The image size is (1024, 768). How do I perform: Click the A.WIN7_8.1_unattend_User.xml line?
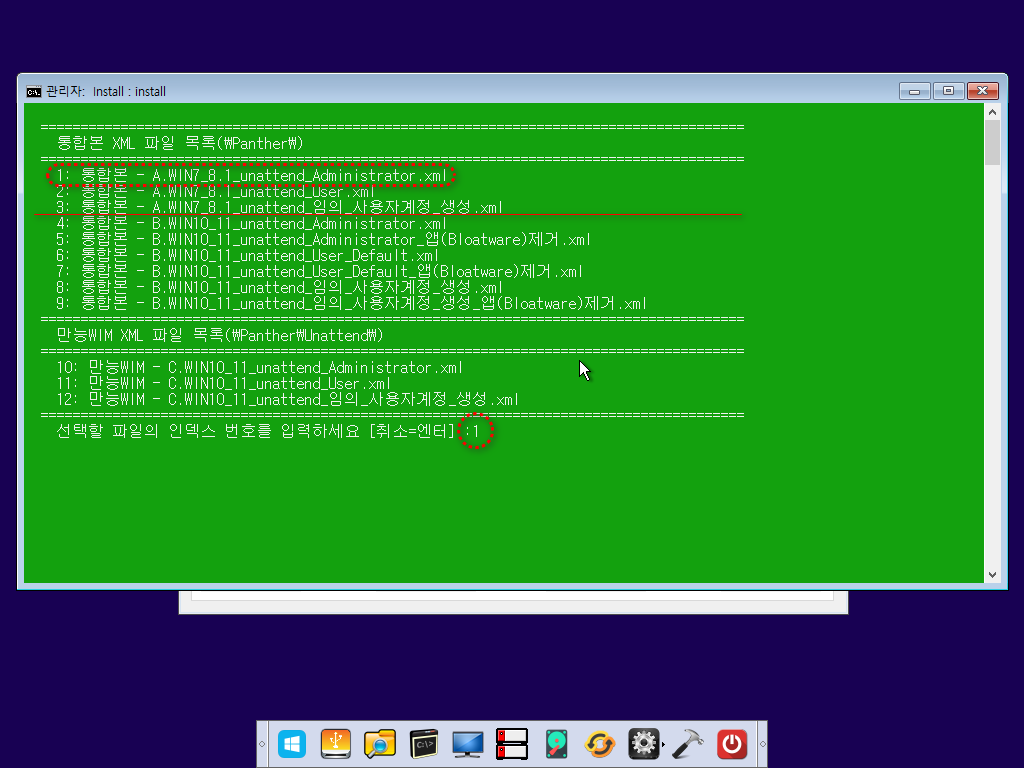click(216, 191)
